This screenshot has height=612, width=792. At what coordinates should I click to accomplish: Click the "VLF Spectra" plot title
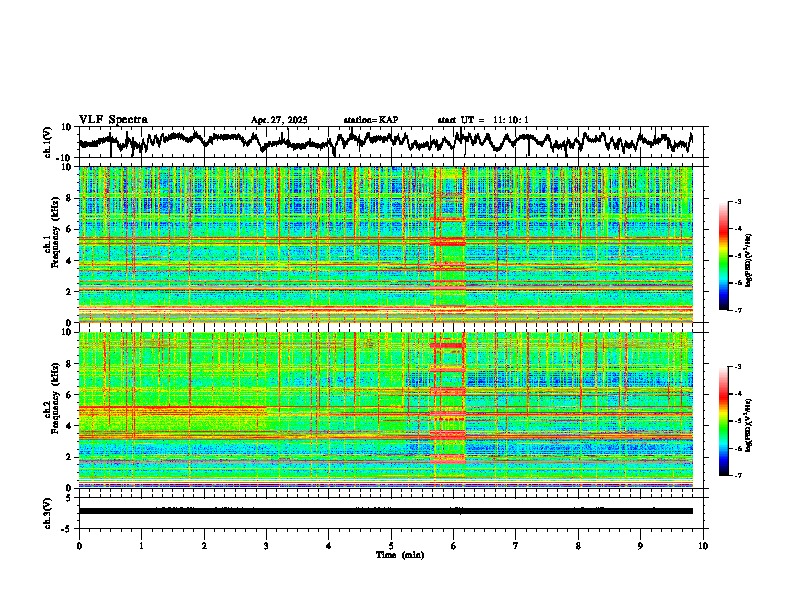pyautogui.click(x=113, y=120)
